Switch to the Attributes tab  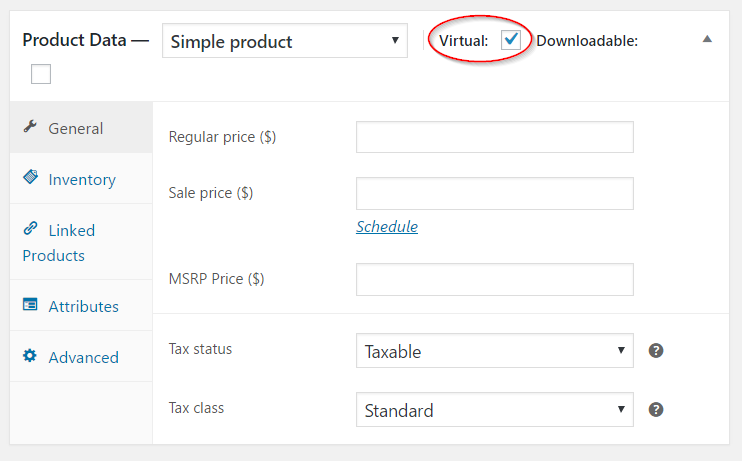coord(81,305)
